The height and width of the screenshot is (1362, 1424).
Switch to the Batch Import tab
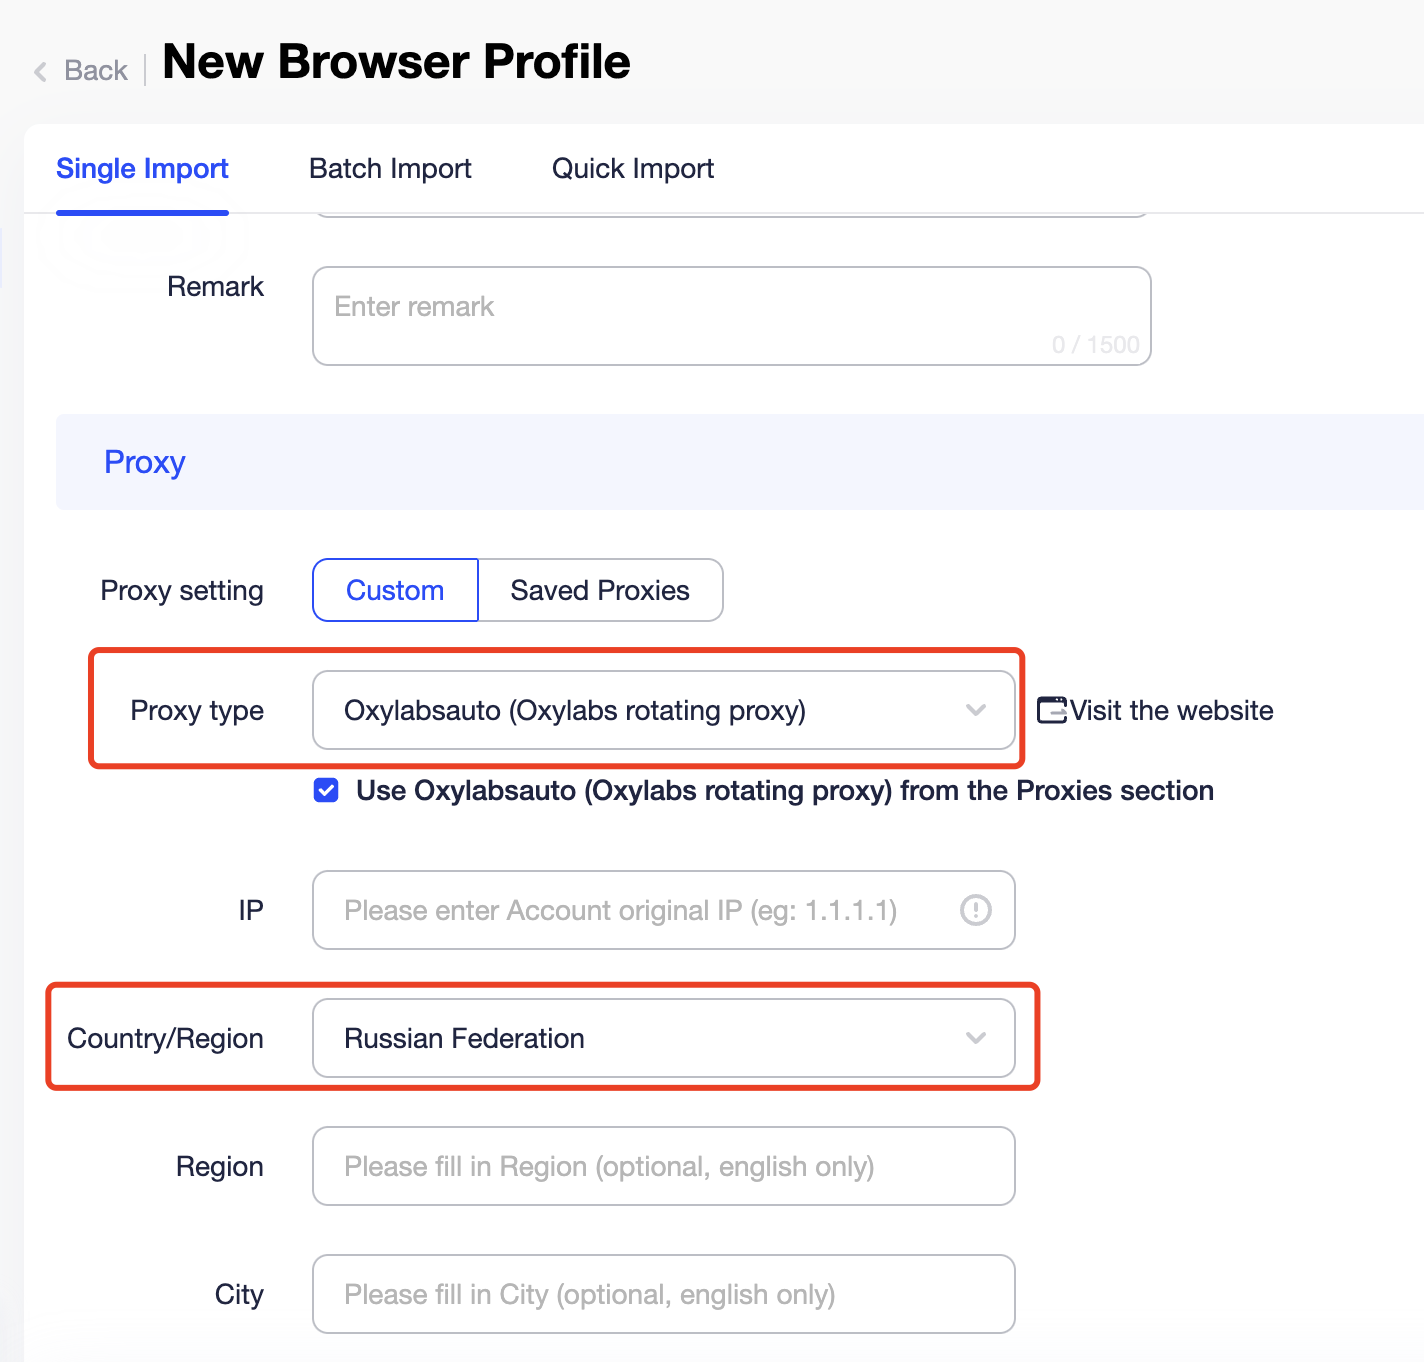pos(390,168)
